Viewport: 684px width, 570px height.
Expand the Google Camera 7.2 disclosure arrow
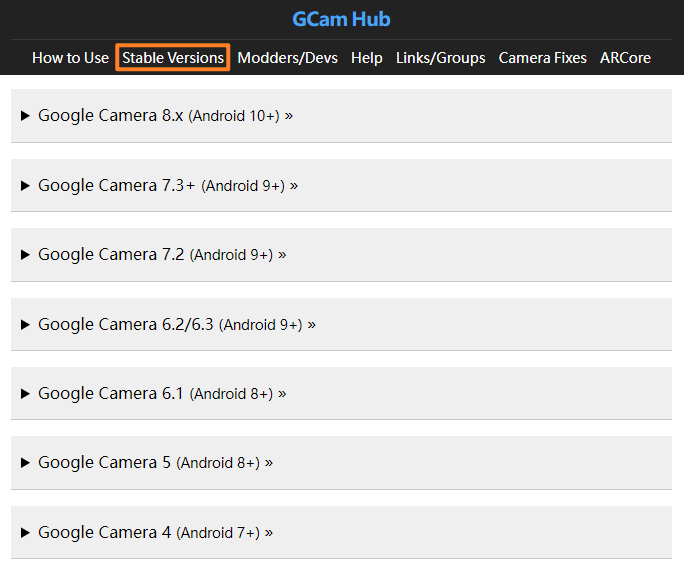[x=25, y=255]
